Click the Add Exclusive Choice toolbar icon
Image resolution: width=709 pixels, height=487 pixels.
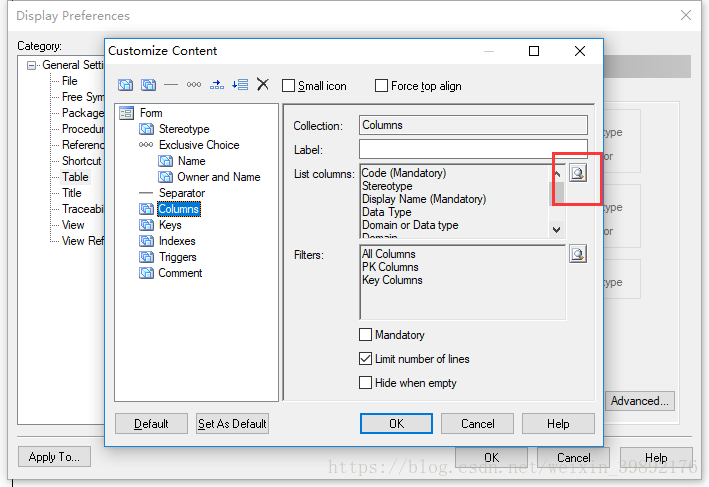pos(194,85)
